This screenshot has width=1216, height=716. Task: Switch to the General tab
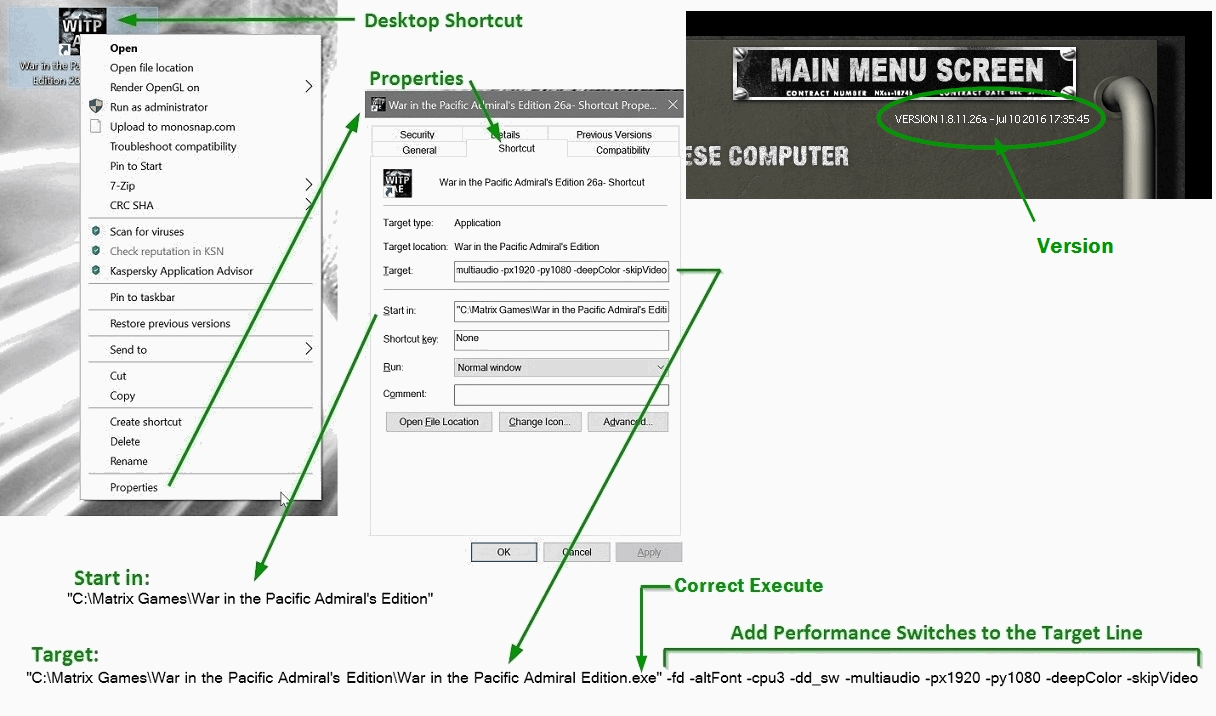[x=419, y=150]
